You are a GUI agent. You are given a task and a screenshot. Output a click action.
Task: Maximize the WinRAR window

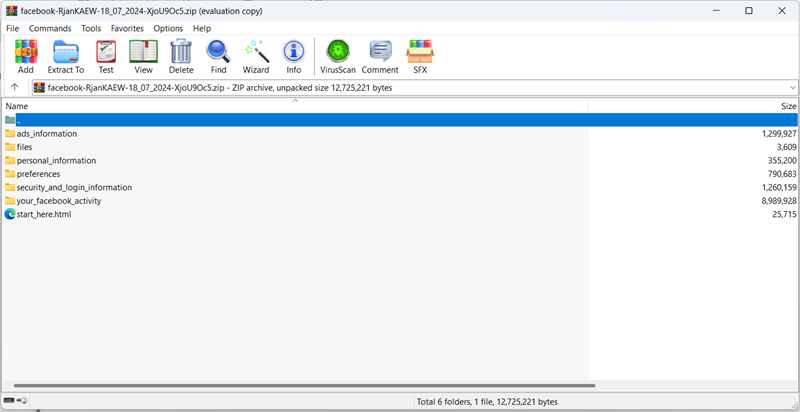(x=748, y=11)
